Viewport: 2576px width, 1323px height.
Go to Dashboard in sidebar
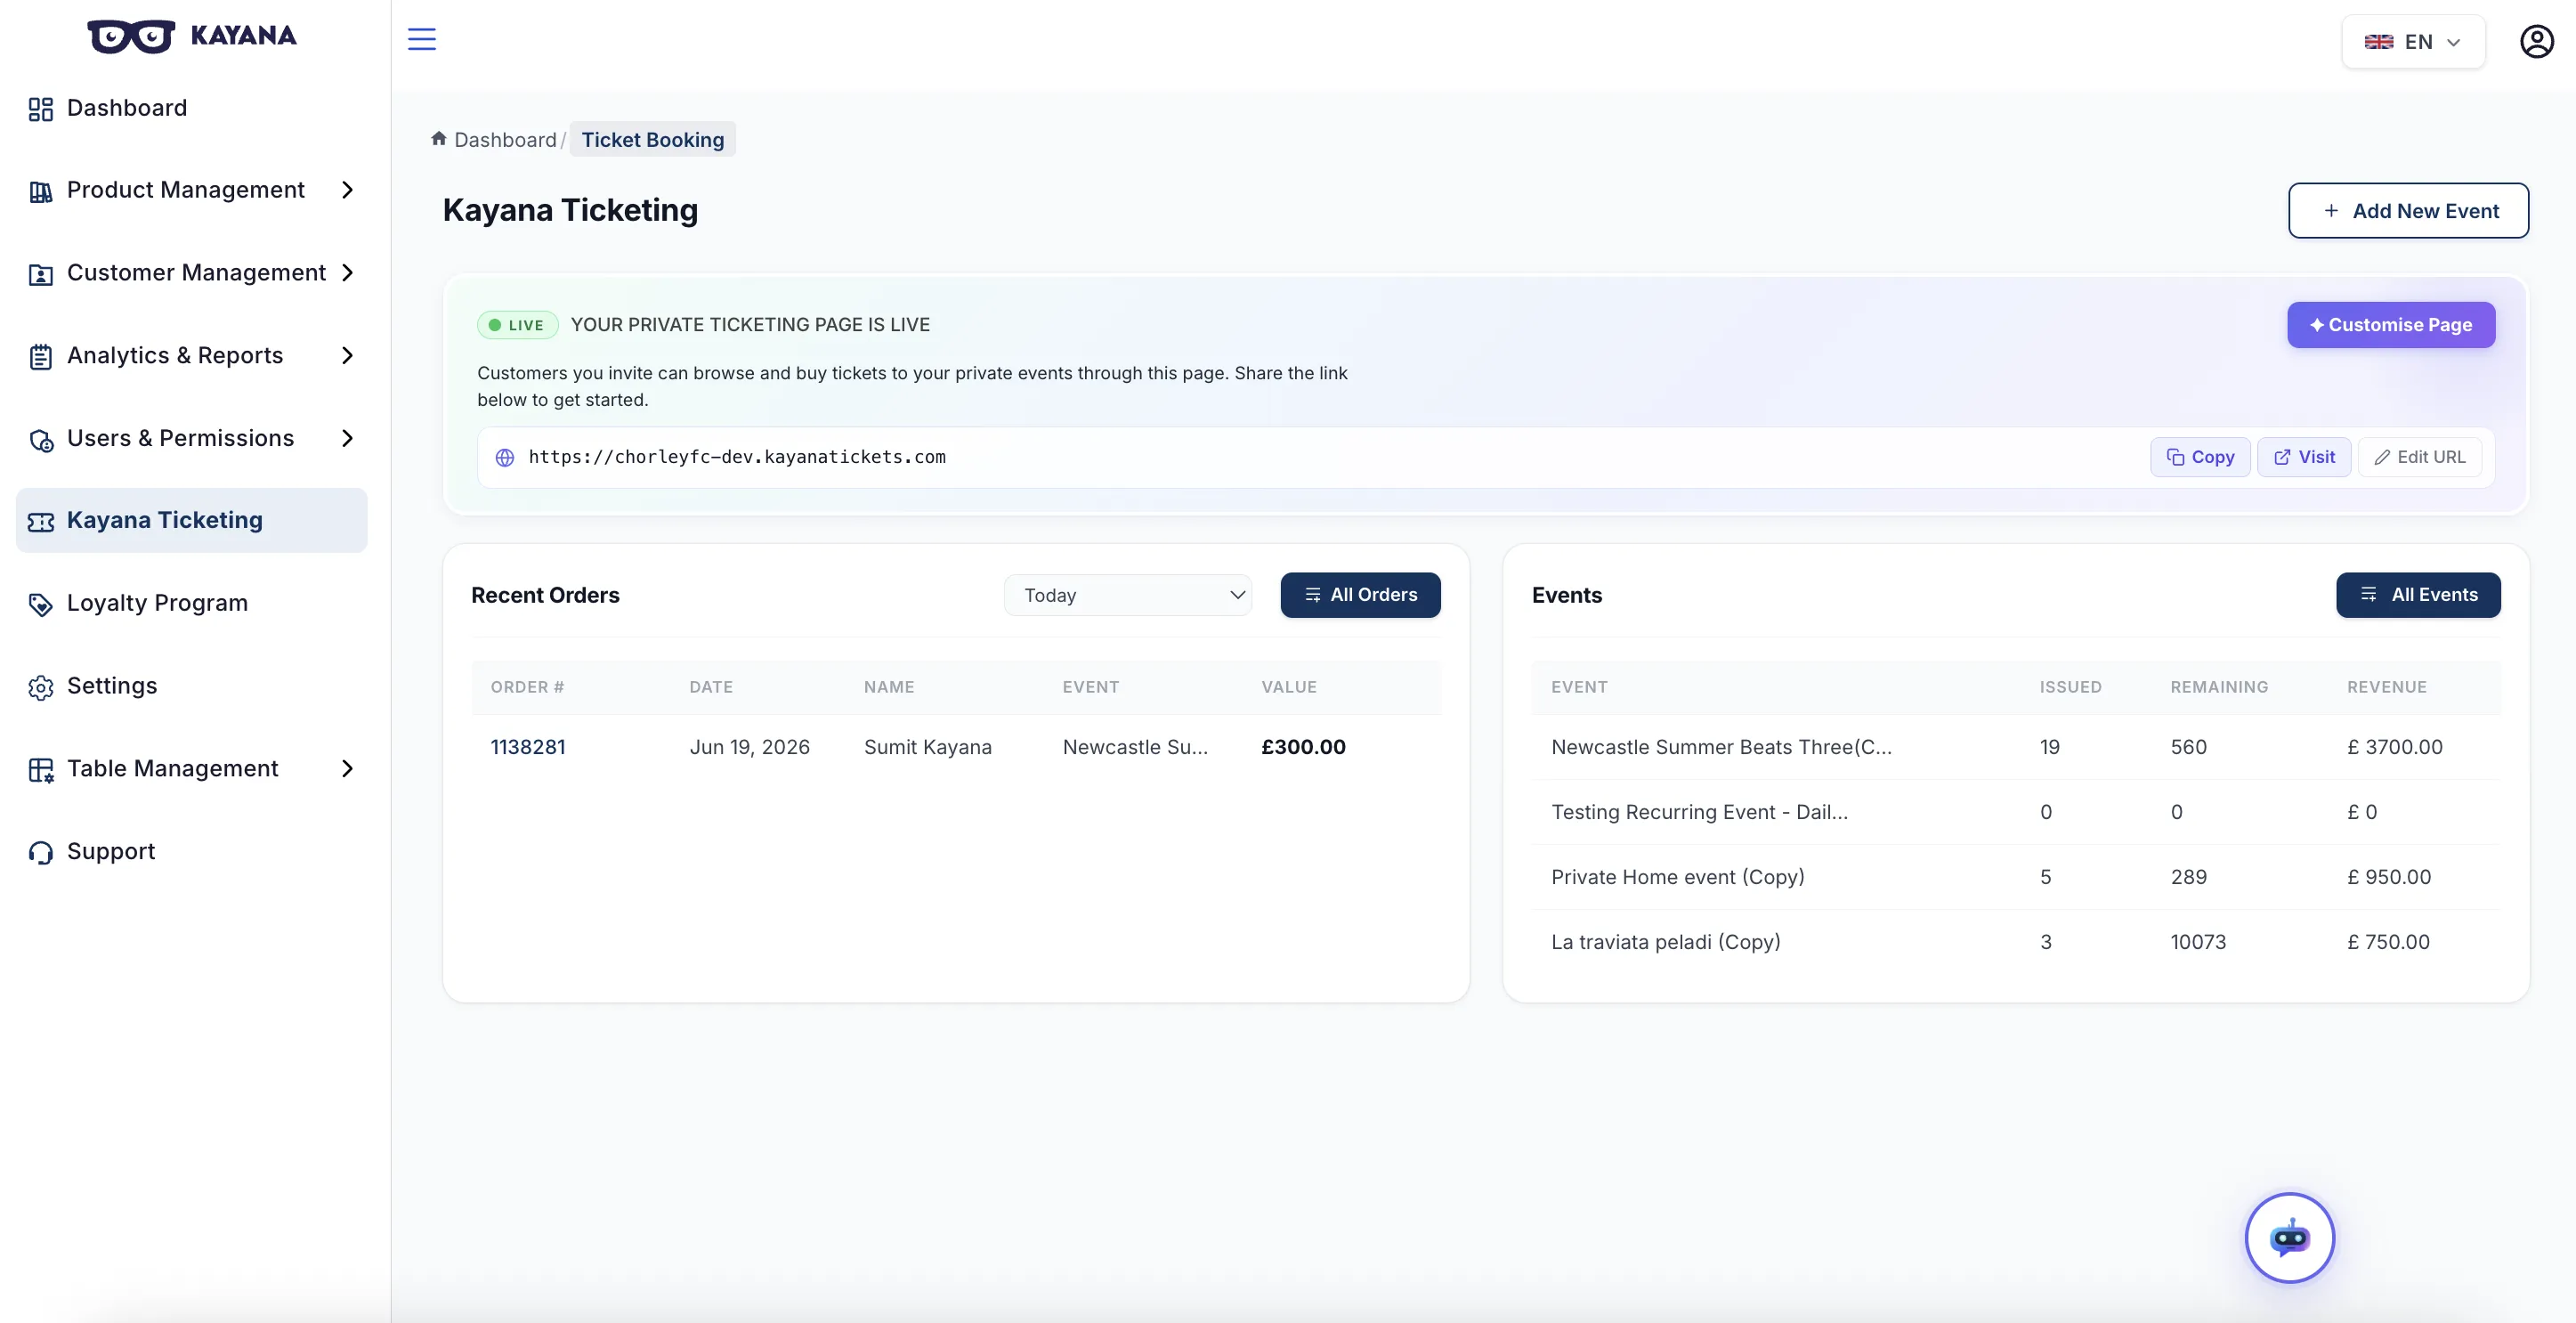tap(127, 108)
